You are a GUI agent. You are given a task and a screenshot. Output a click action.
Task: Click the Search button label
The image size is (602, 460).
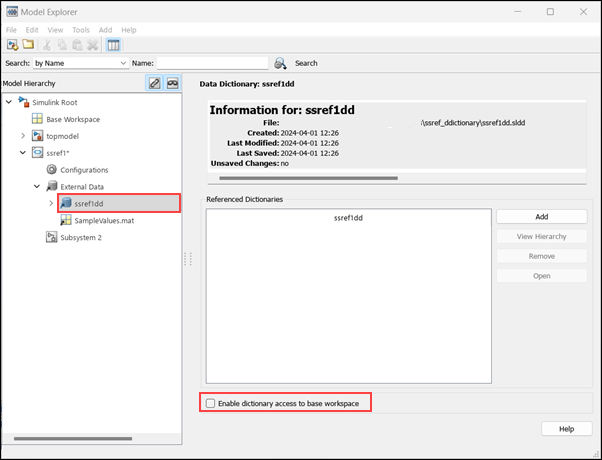click(306, 63)
